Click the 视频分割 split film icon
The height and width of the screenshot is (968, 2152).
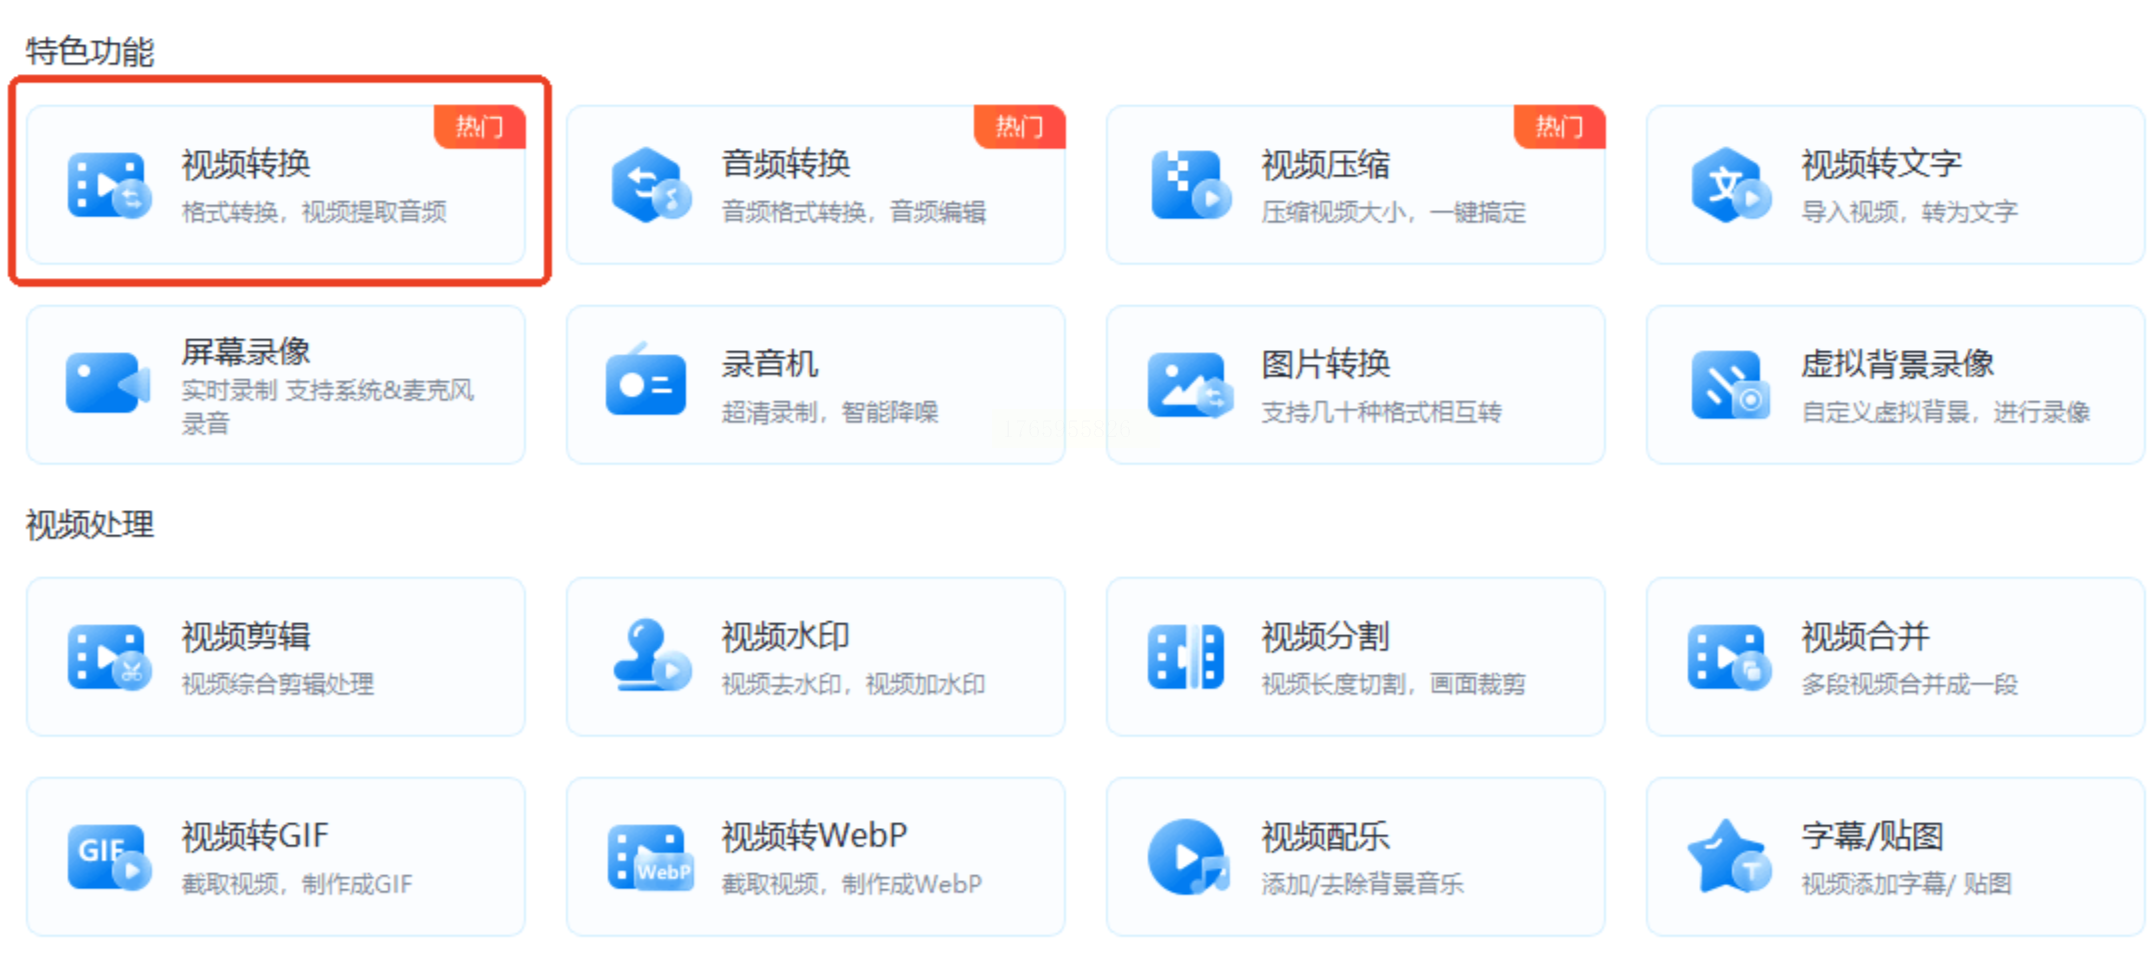[1186, 657]
